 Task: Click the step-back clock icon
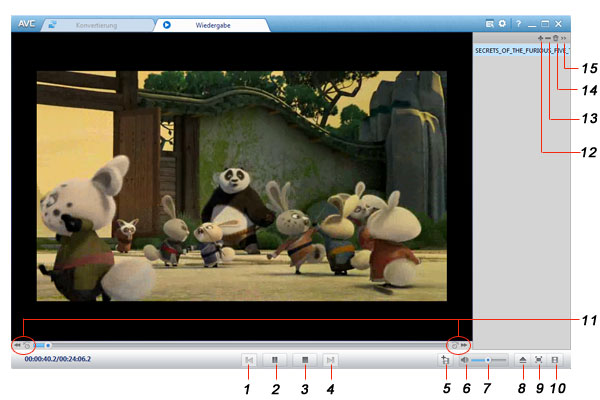point(27,346)
